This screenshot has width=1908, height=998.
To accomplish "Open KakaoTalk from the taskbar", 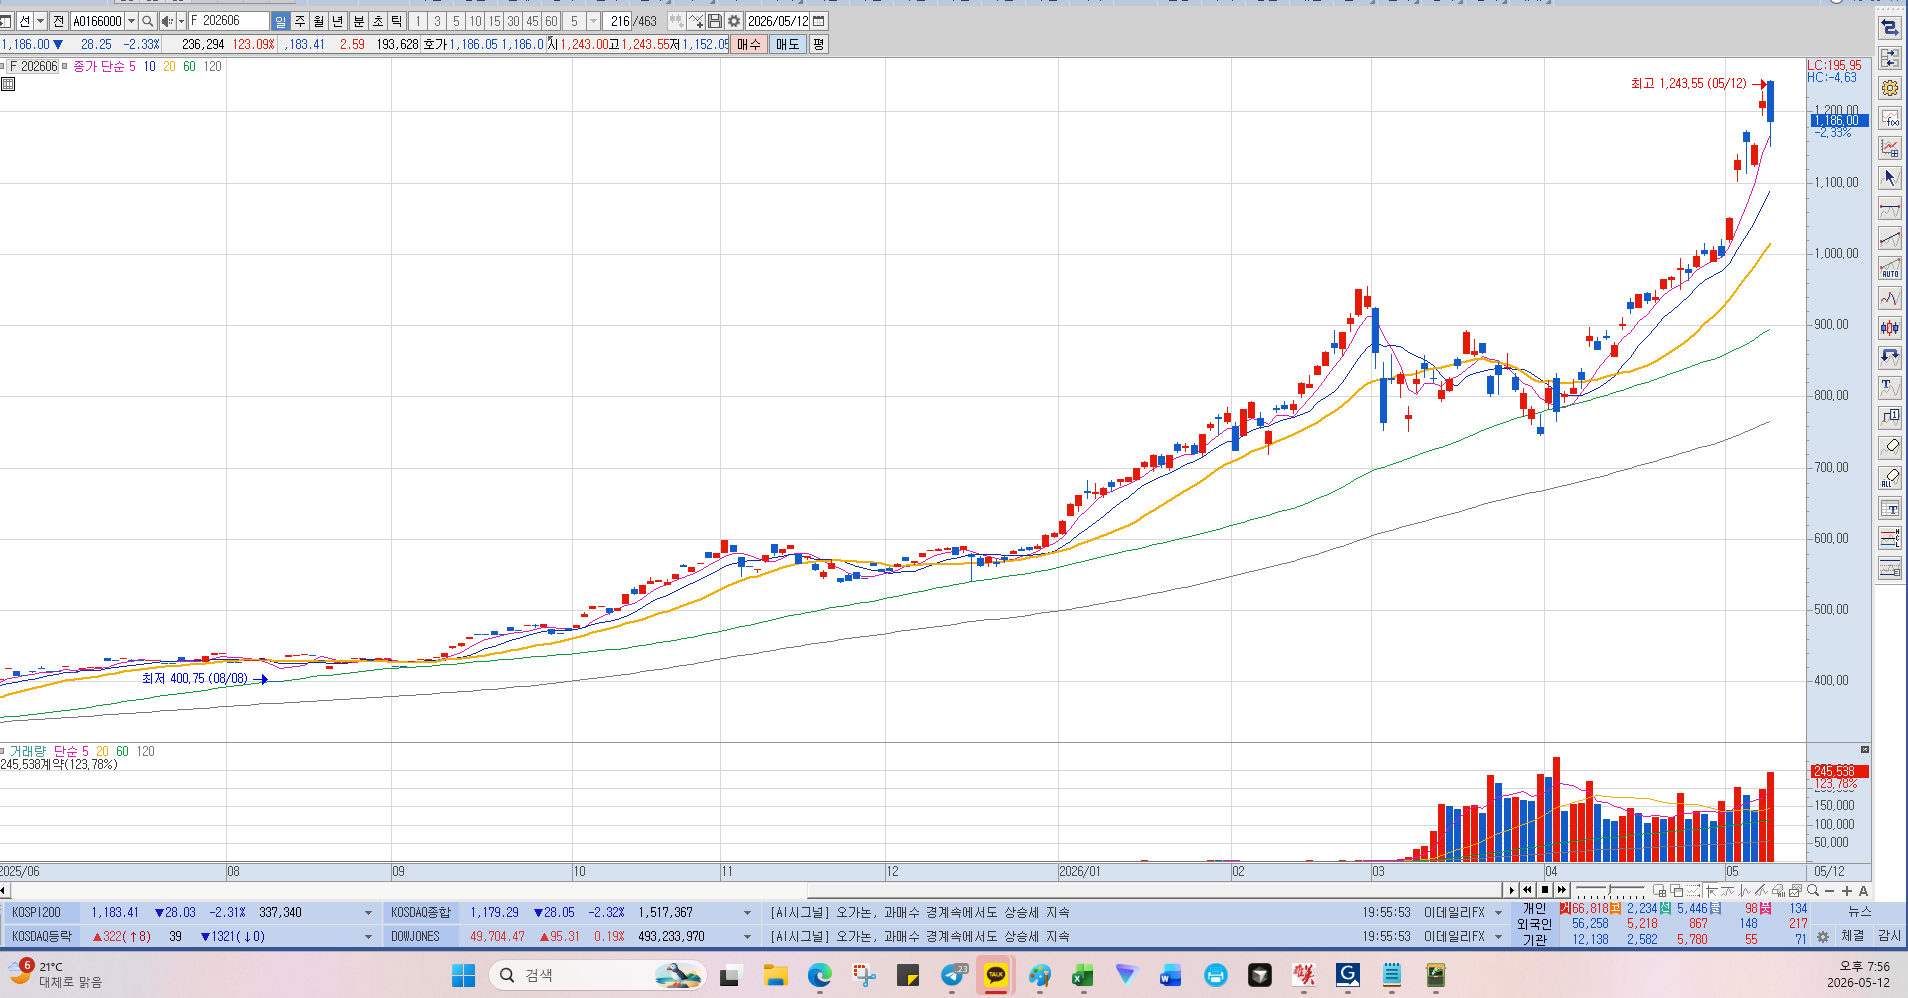I will [x=995, y=975].
